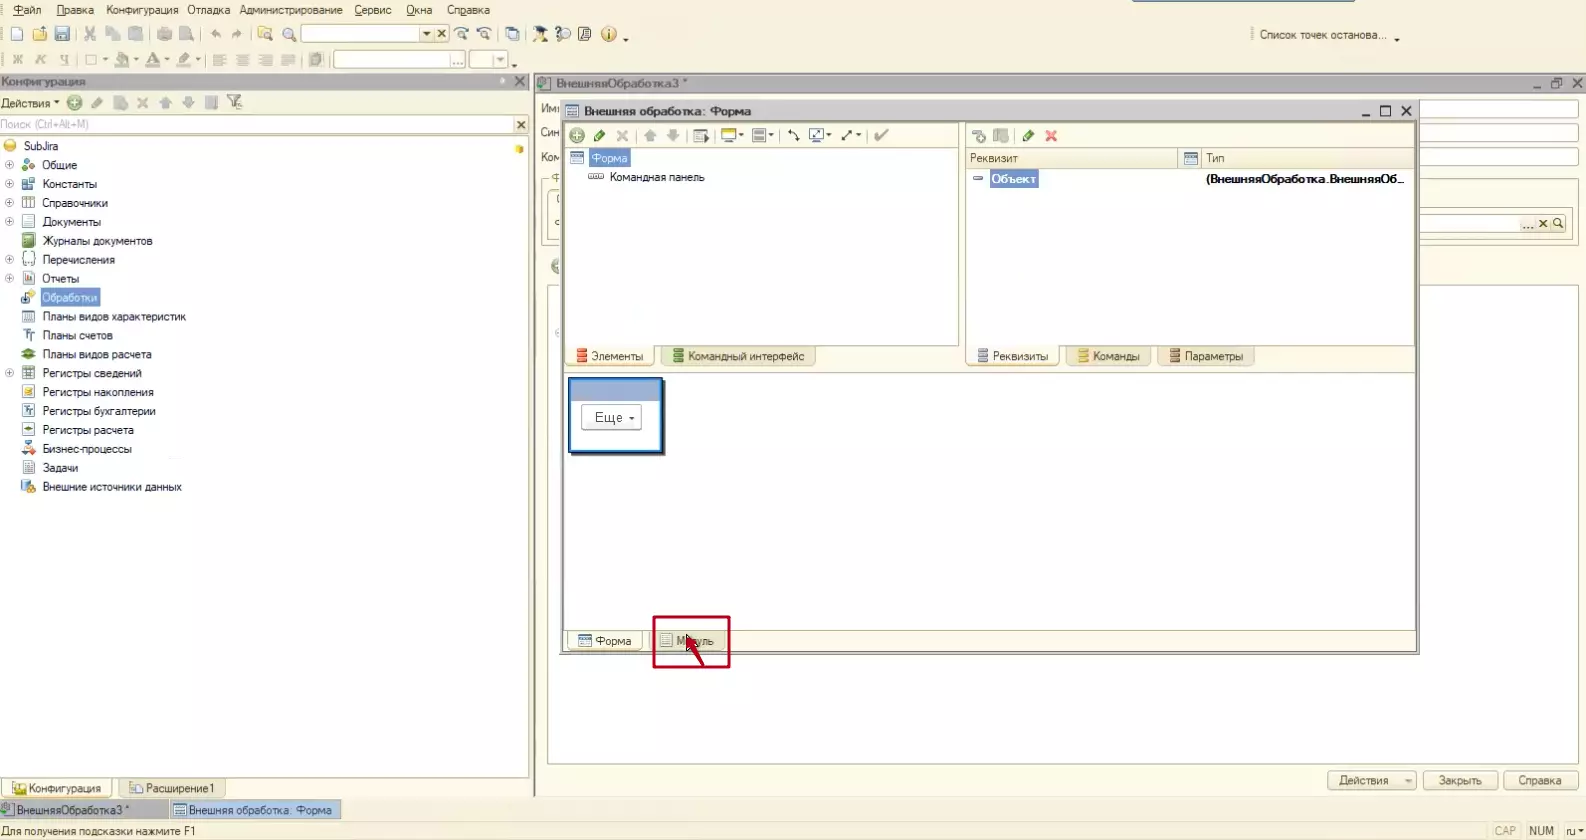This screenshot has width=1586, height=840.
Task: Open the Файл menu
Action: click(27, 10)
